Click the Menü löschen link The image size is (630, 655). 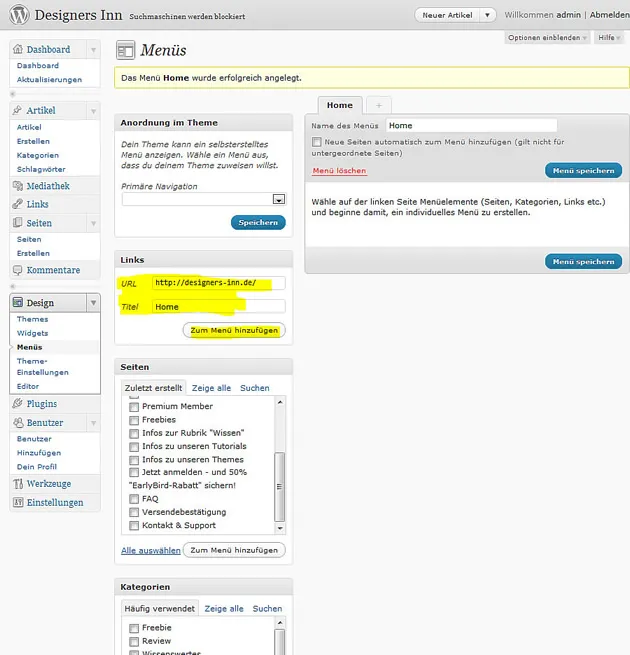339,170
